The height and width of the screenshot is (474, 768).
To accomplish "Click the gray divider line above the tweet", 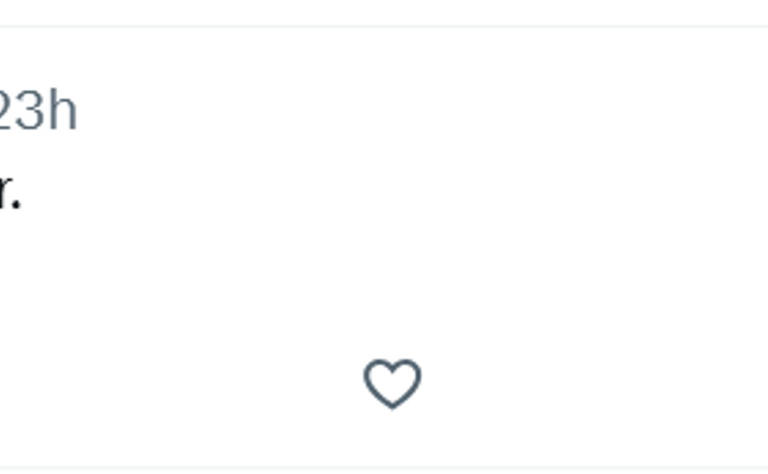I will [x=384, y=26].
